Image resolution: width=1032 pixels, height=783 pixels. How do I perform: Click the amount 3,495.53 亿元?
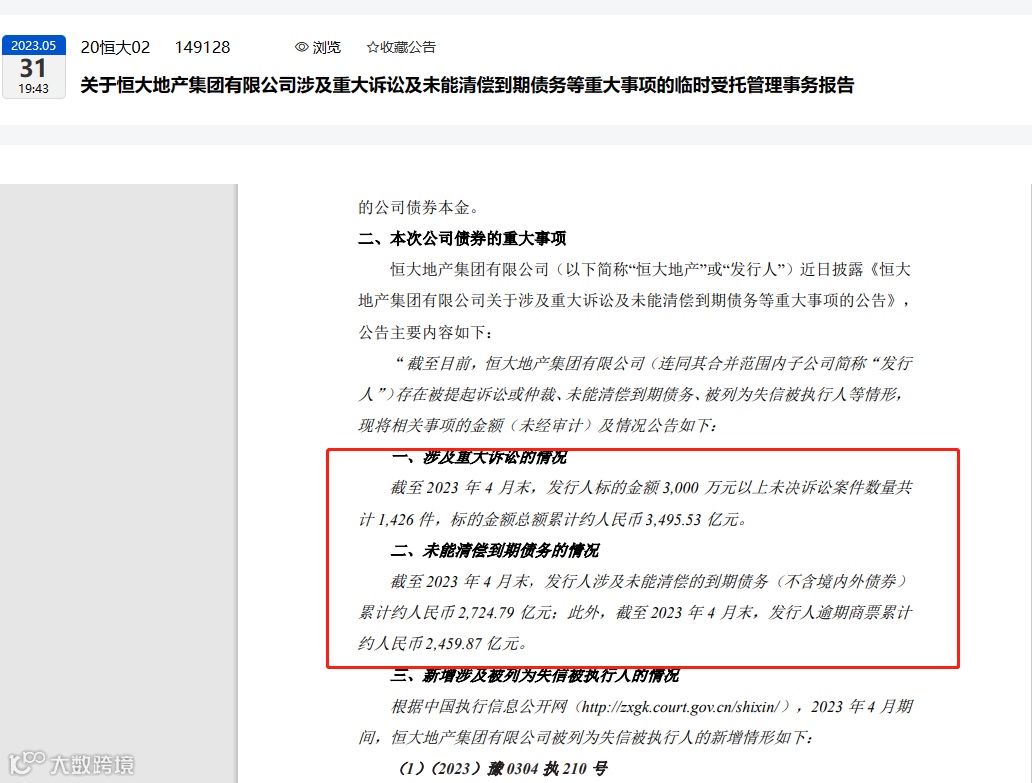tap(692, 519)
